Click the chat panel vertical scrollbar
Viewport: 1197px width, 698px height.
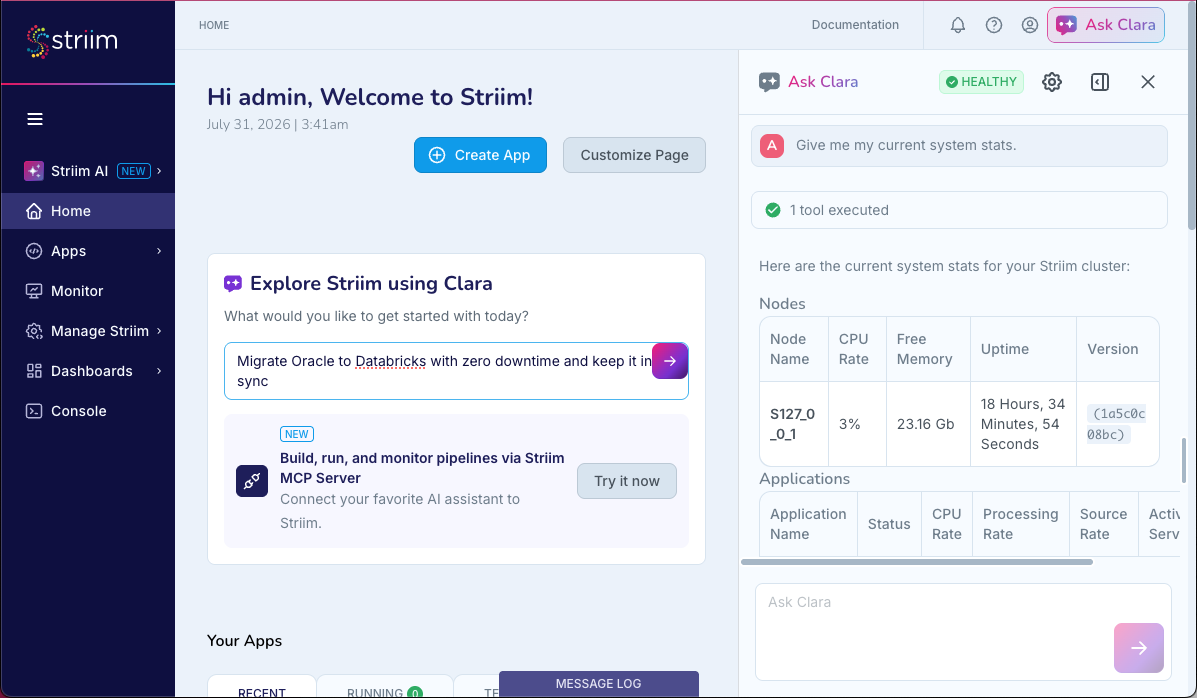coord(1185,460)
